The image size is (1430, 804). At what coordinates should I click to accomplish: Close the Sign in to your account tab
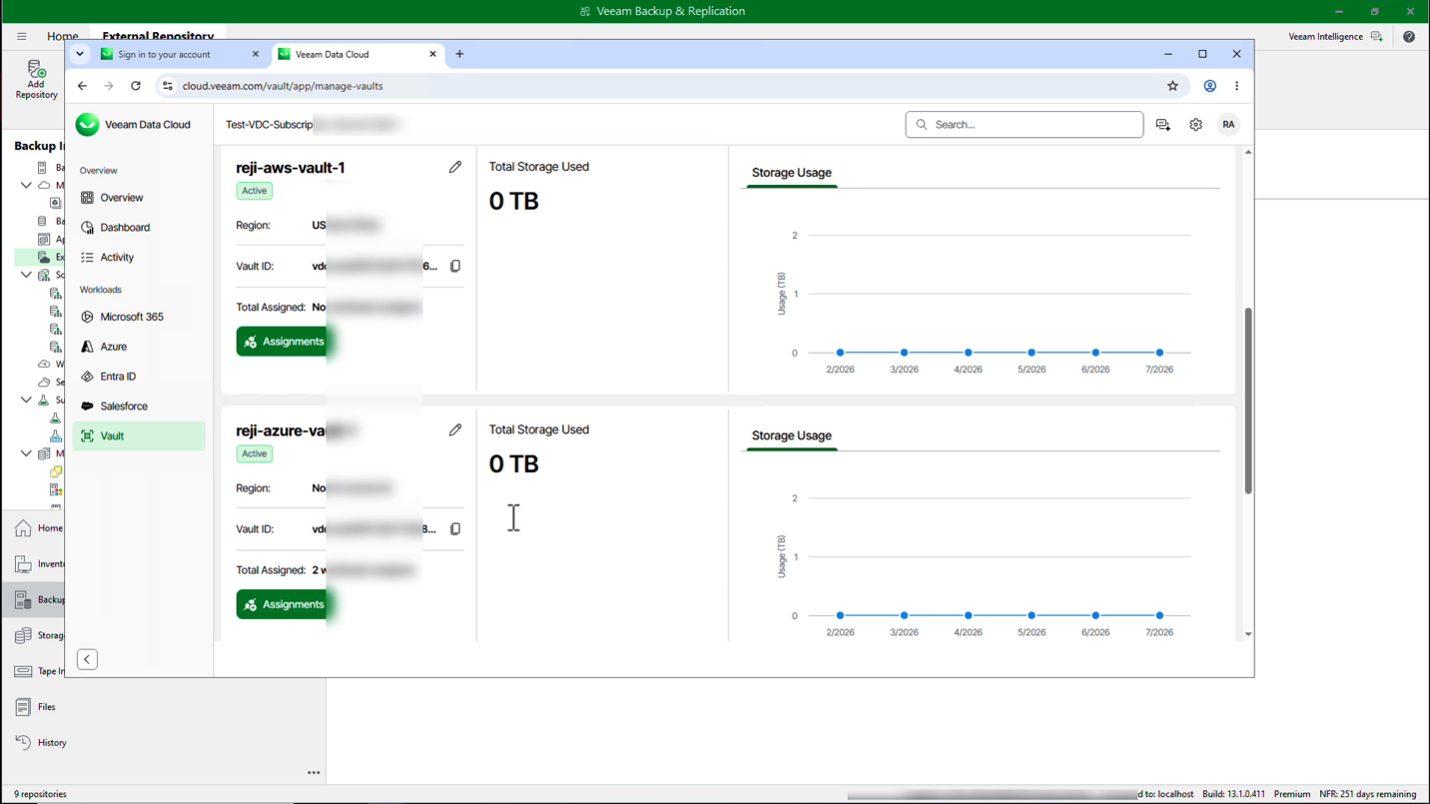(256, 54)
